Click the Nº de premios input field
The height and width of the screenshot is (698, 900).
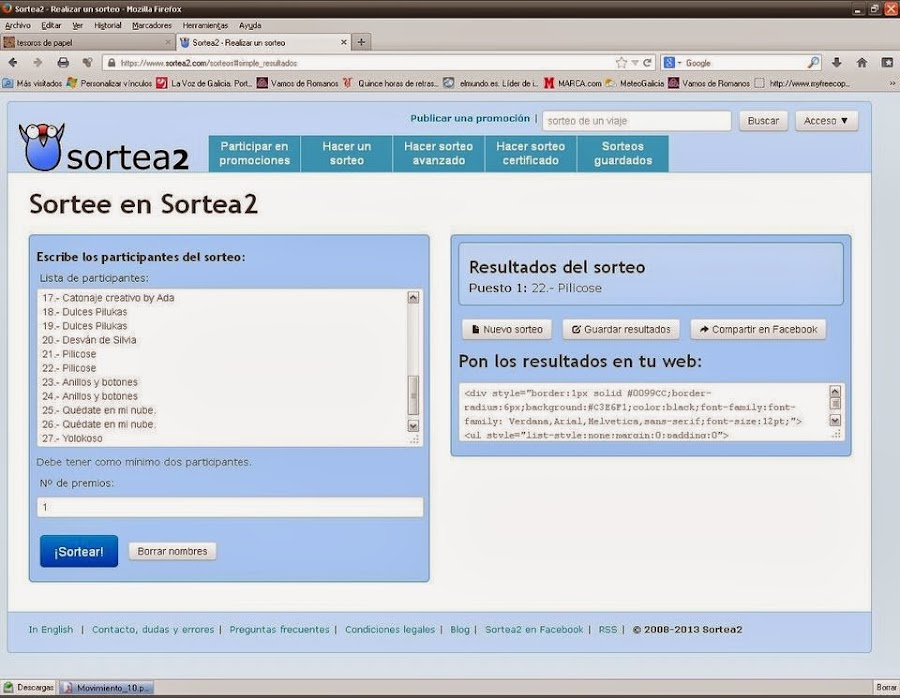230,507
